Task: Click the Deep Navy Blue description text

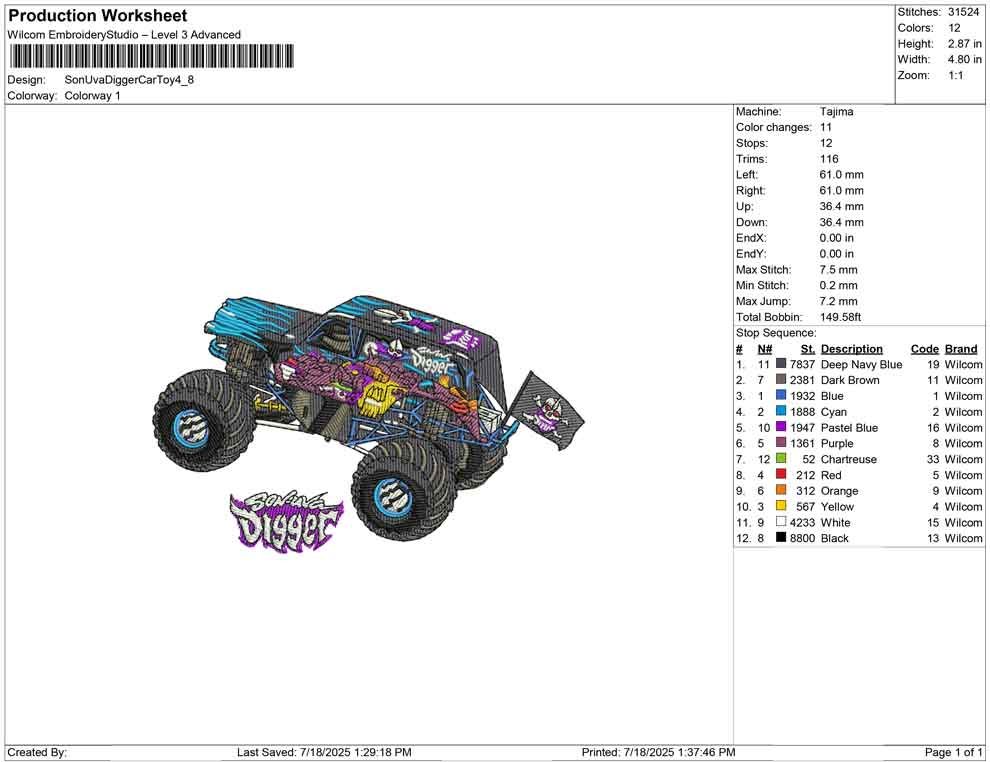Action: (x=861, y=364)
